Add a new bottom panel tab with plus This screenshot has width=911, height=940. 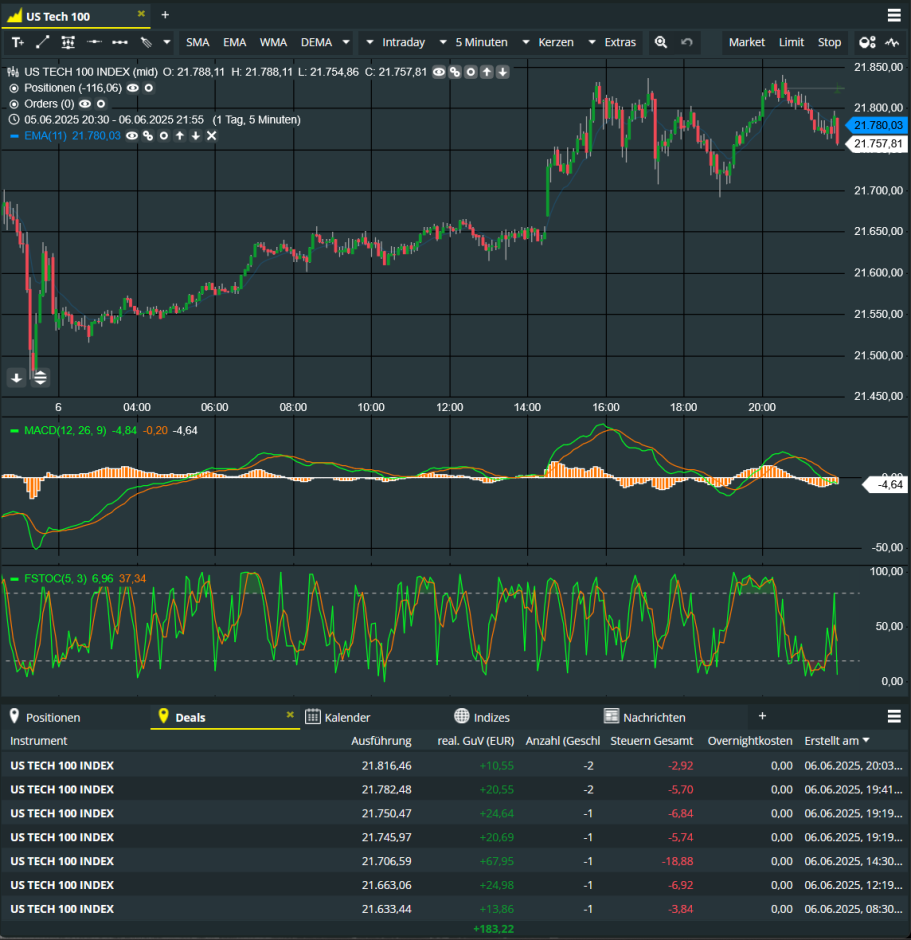tap(762, 716)
